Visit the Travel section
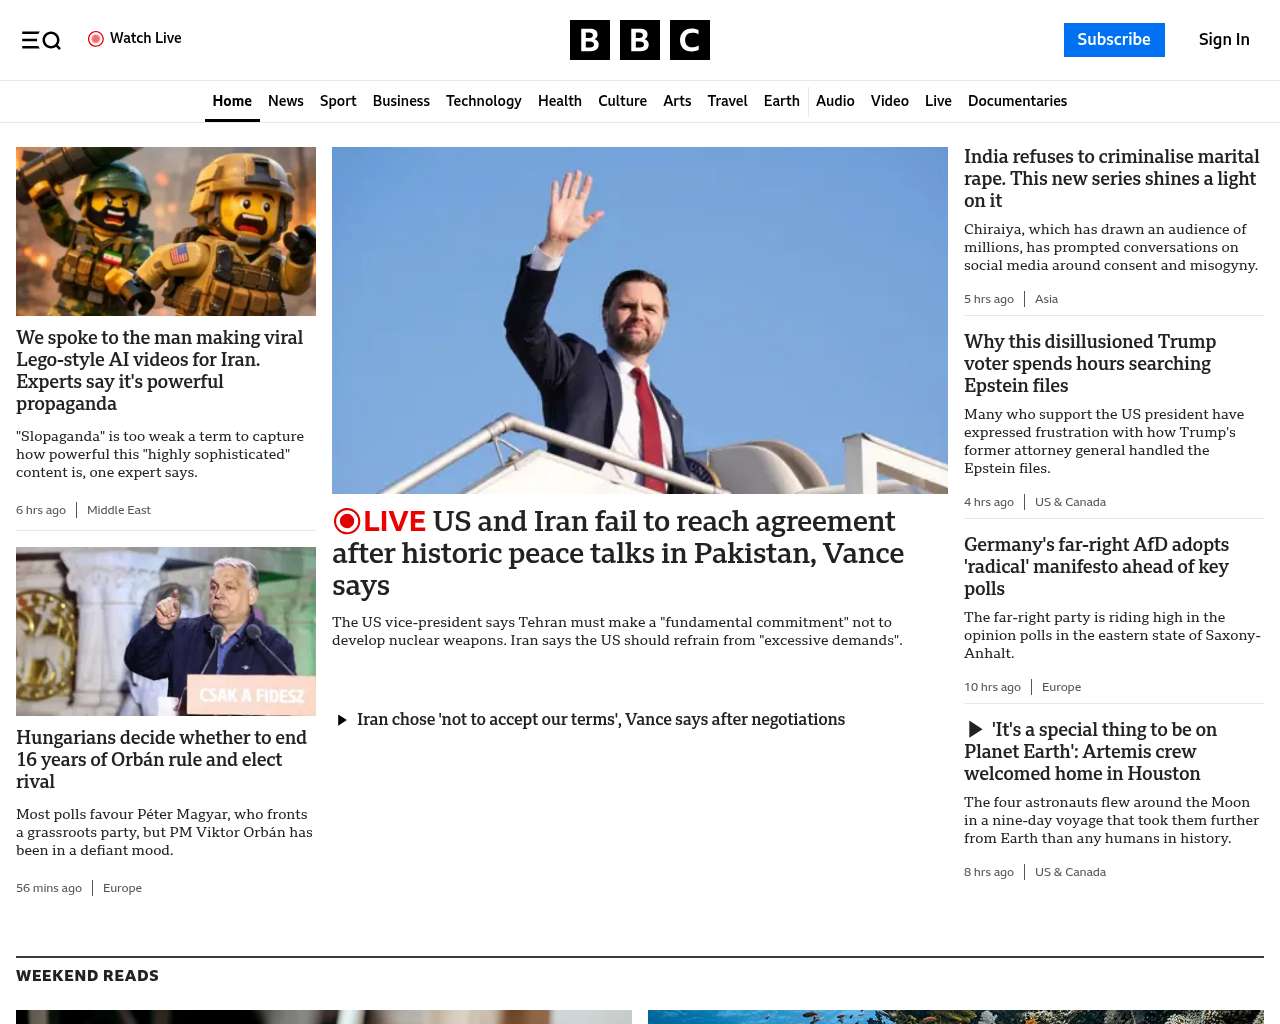This screenshot has width=1280, height=1024. tap(727, 101)
